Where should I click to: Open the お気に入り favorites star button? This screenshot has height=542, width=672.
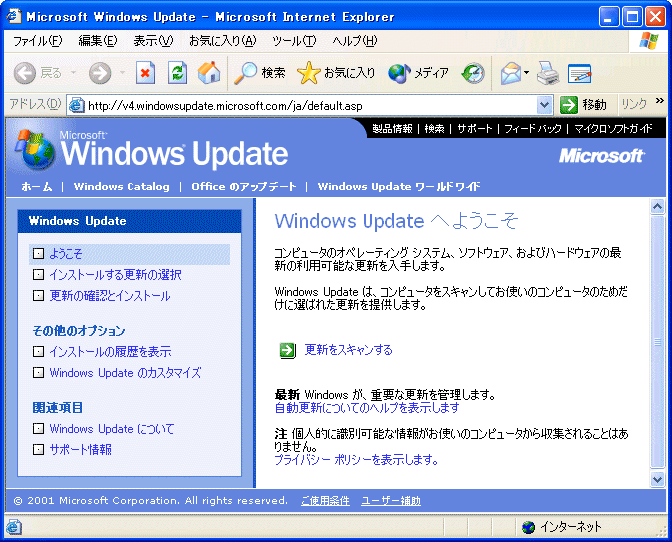click(x=336, y=73)
